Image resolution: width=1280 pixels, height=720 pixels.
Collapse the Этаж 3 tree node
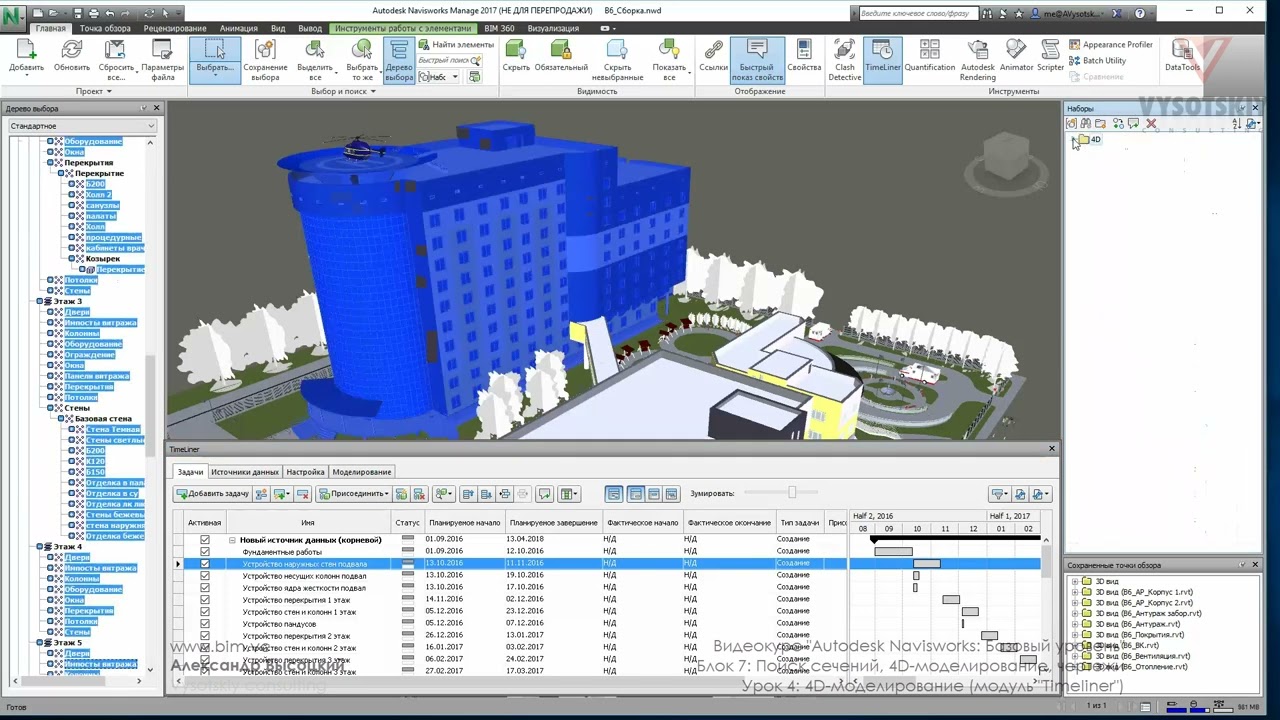41,301
